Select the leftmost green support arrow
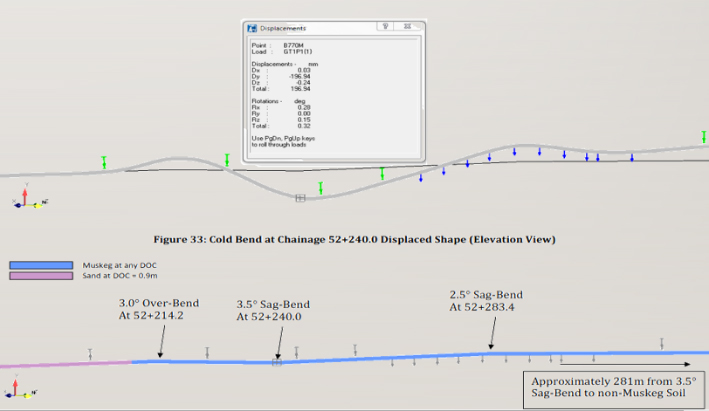 click(x=103, y=162)
